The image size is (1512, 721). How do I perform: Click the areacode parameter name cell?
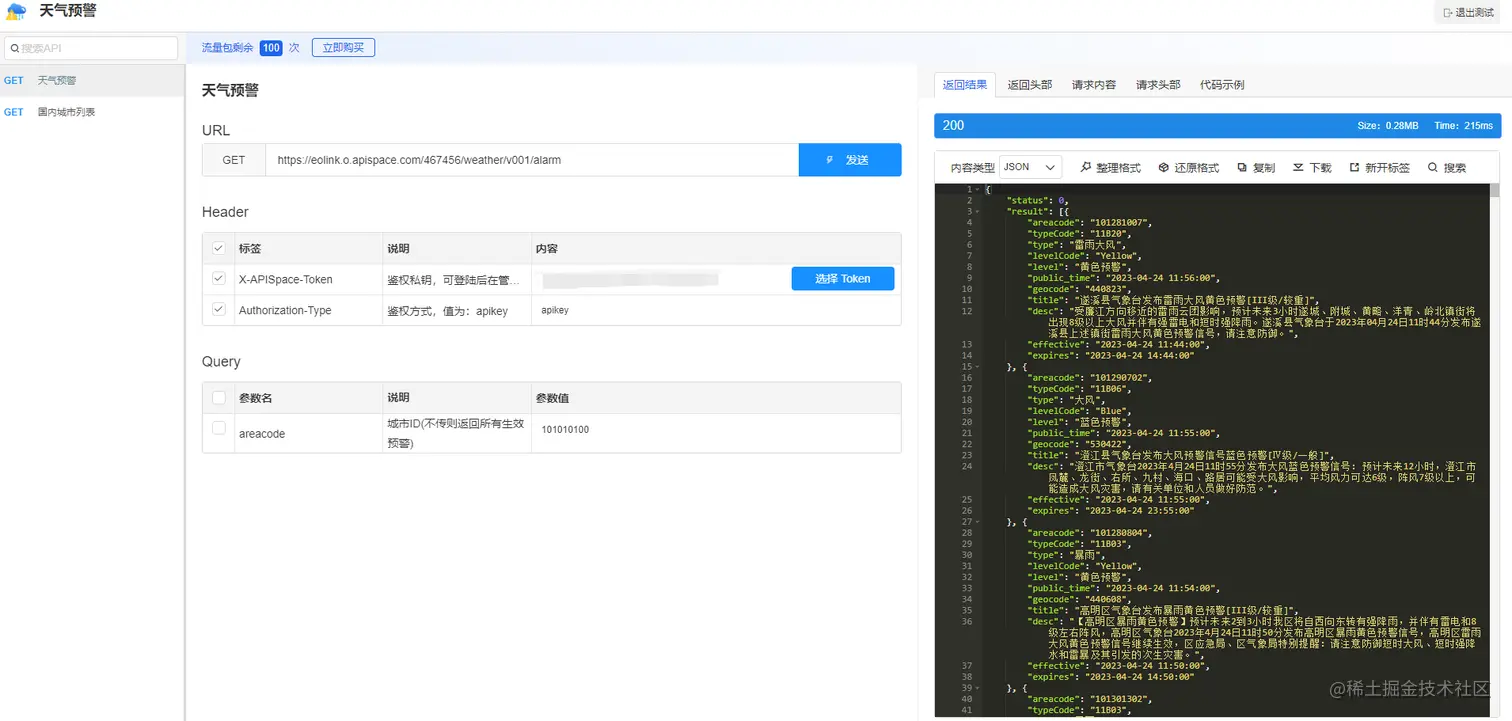(262, 434)
